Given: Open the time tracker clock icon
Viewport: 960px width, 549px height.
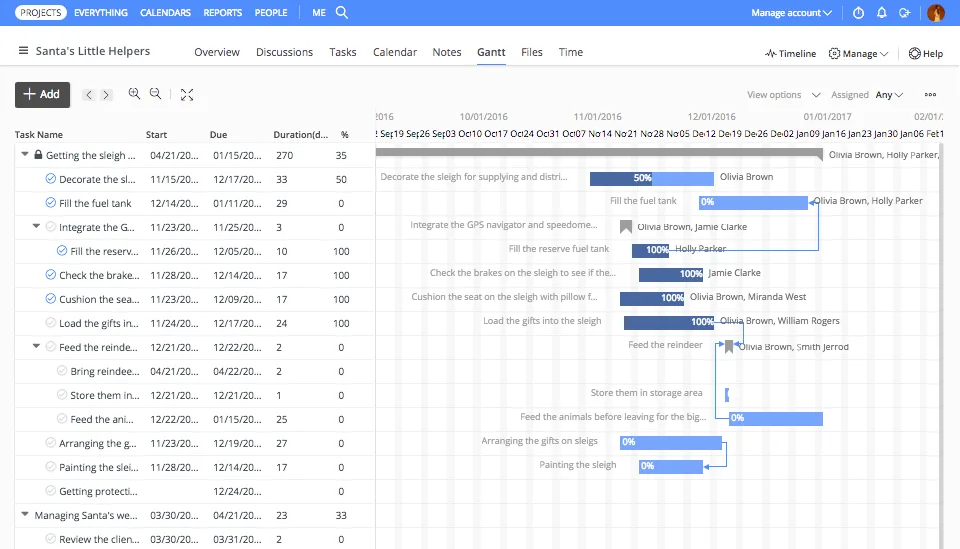Looking at the screenshot, I should click(858, 12).
